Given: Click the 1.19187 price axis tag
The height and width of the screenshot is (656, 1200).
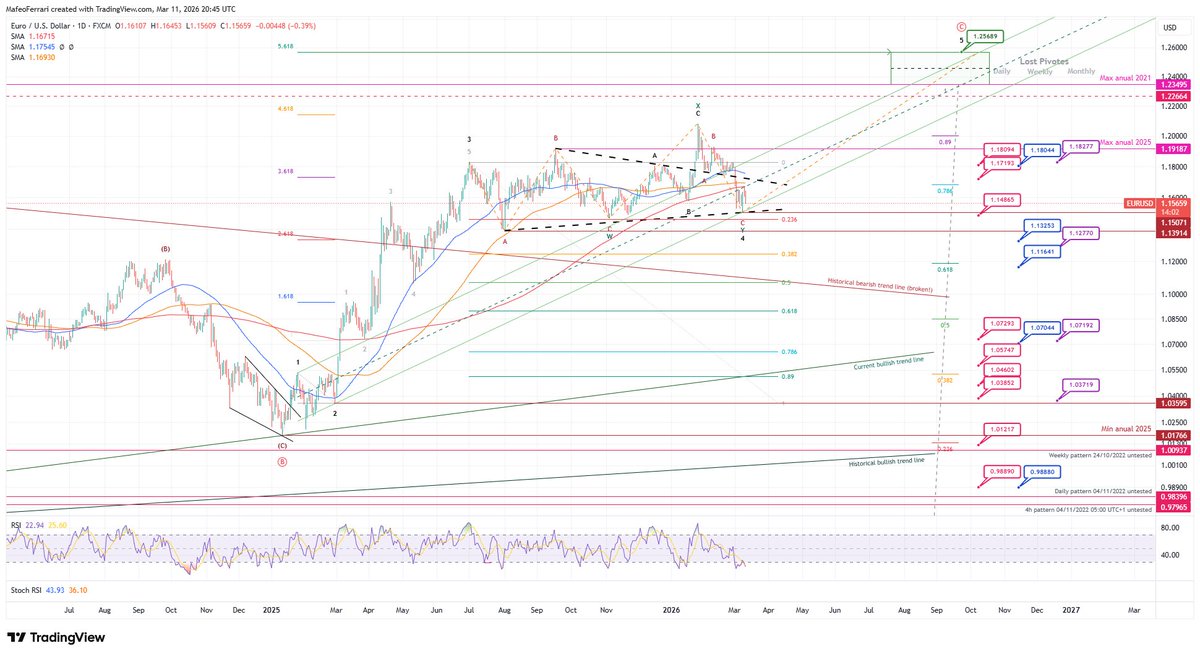Looking at the screenshot, I should (1174, 148).
